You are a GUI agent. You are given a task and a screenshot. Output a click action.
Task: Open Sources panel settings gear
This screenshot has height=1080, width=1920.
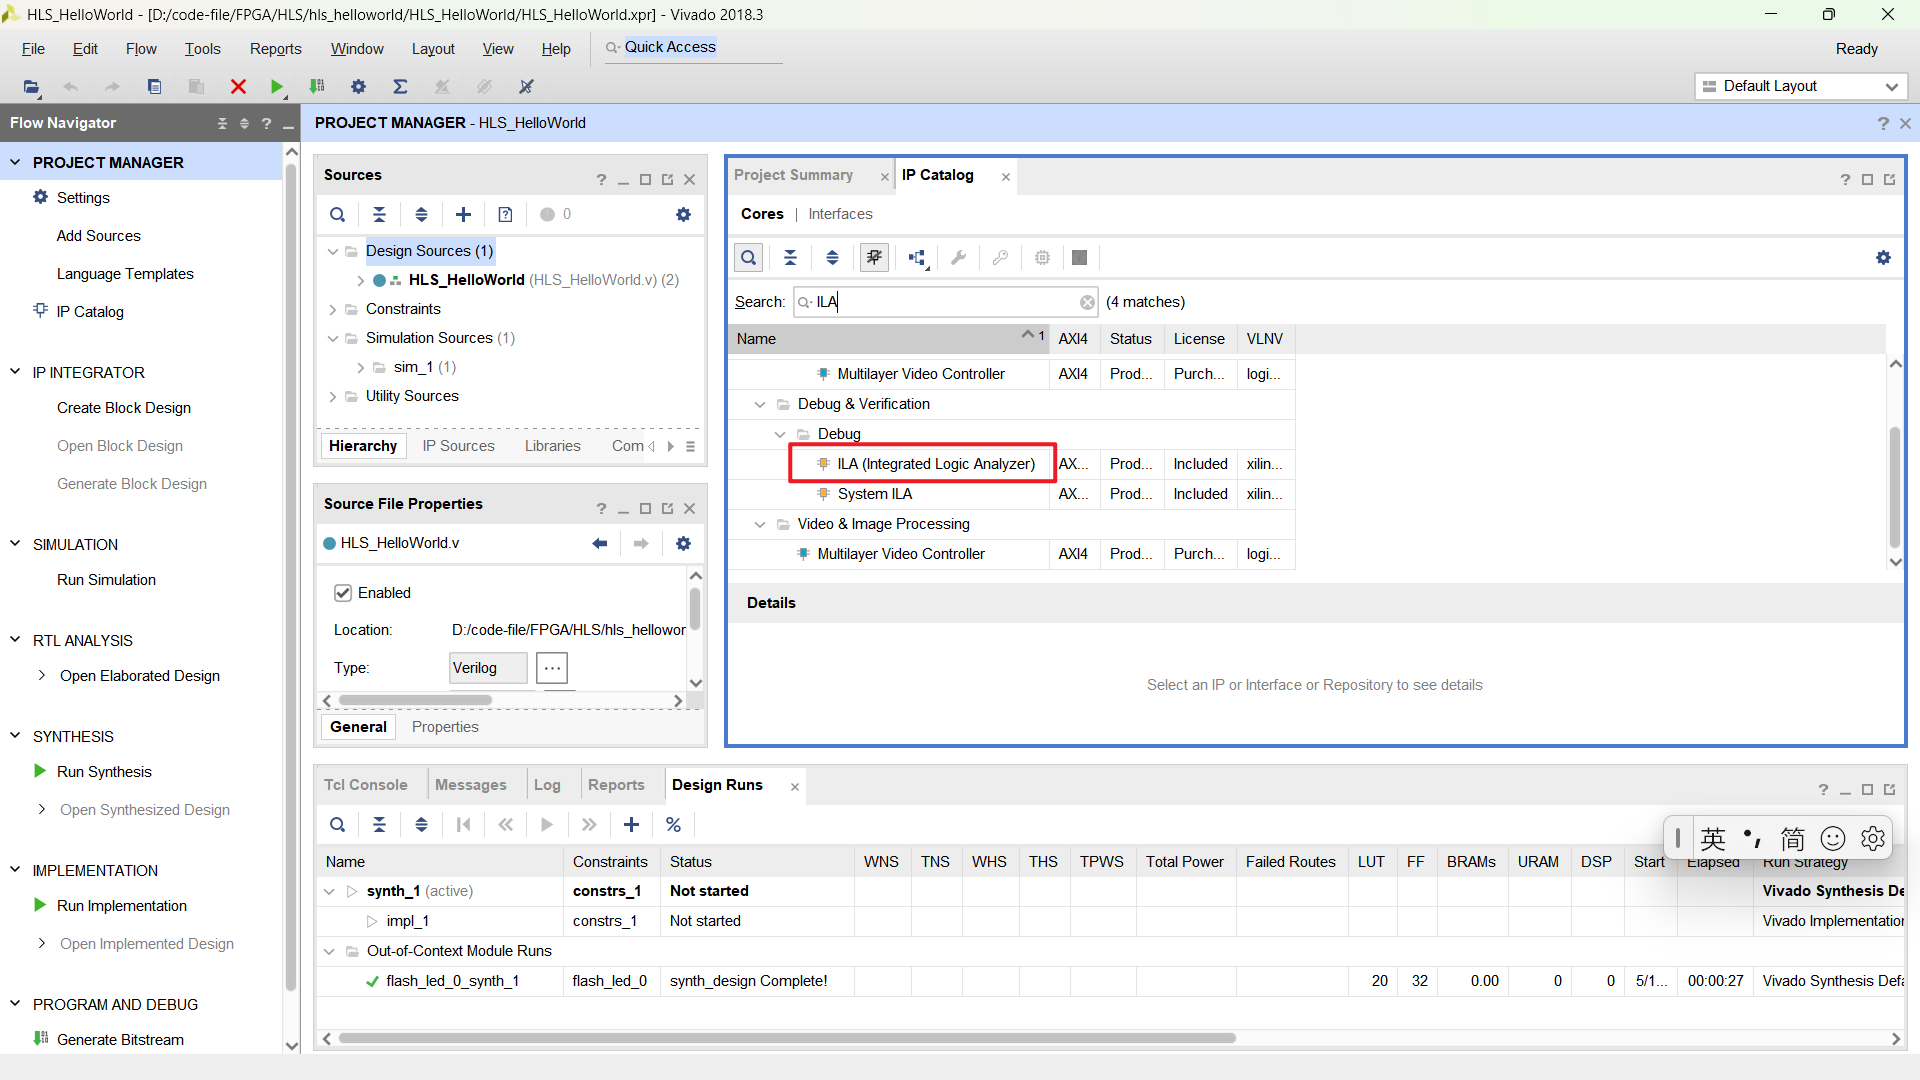point(683,214)
